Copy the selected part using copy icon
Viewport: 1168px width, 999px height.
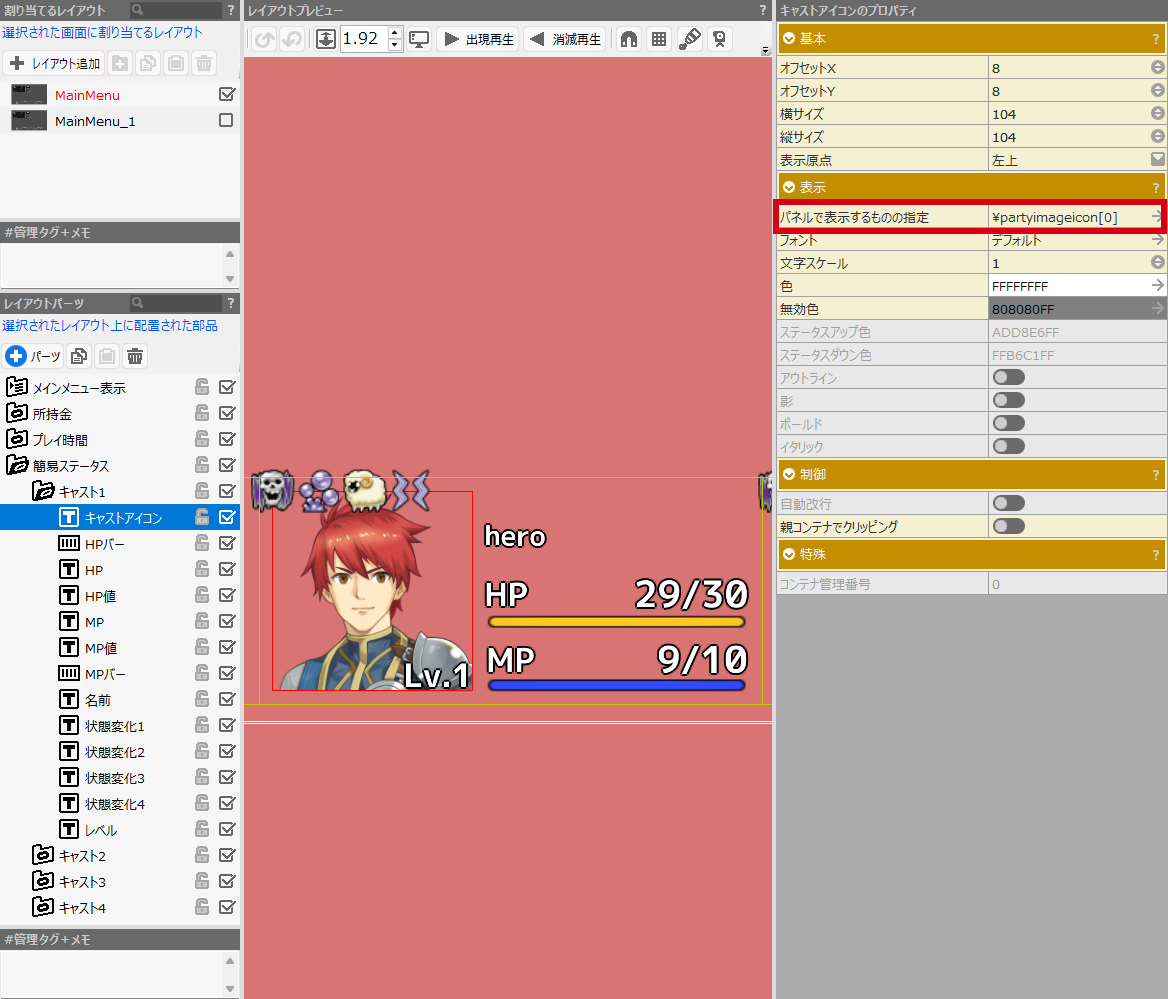coord(79,356)
